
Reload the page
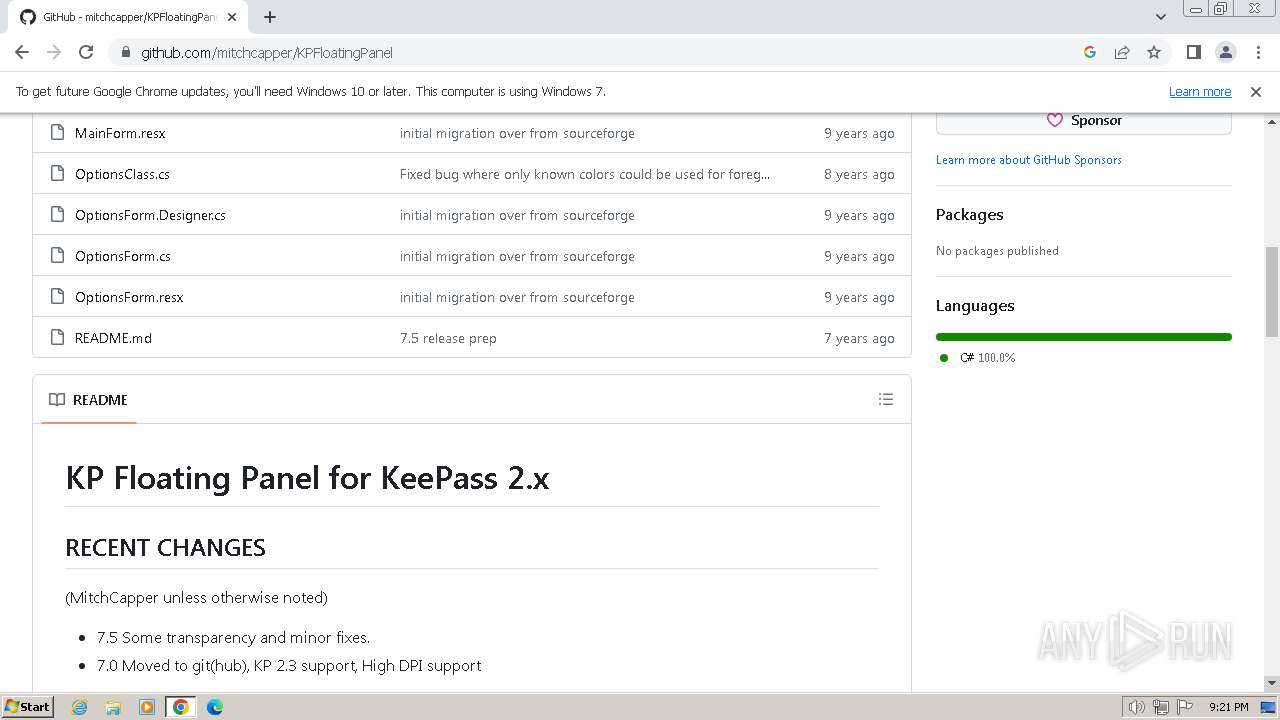click(x=86, y=52)
